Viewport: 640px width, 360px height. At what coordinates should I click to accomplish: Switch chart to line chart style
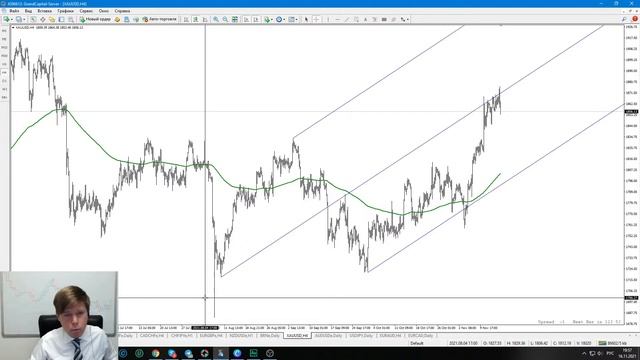[x=205, y=19]
